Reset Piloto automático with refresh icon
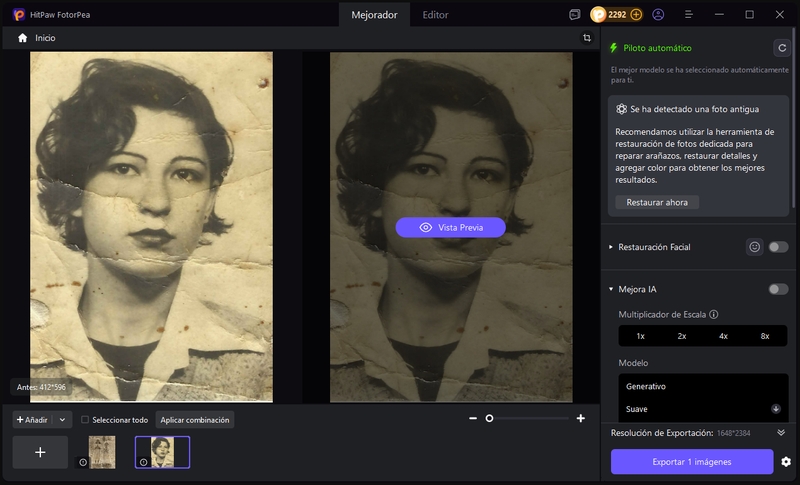The width and height of the screenshot is (800, 485). (782, 48)
